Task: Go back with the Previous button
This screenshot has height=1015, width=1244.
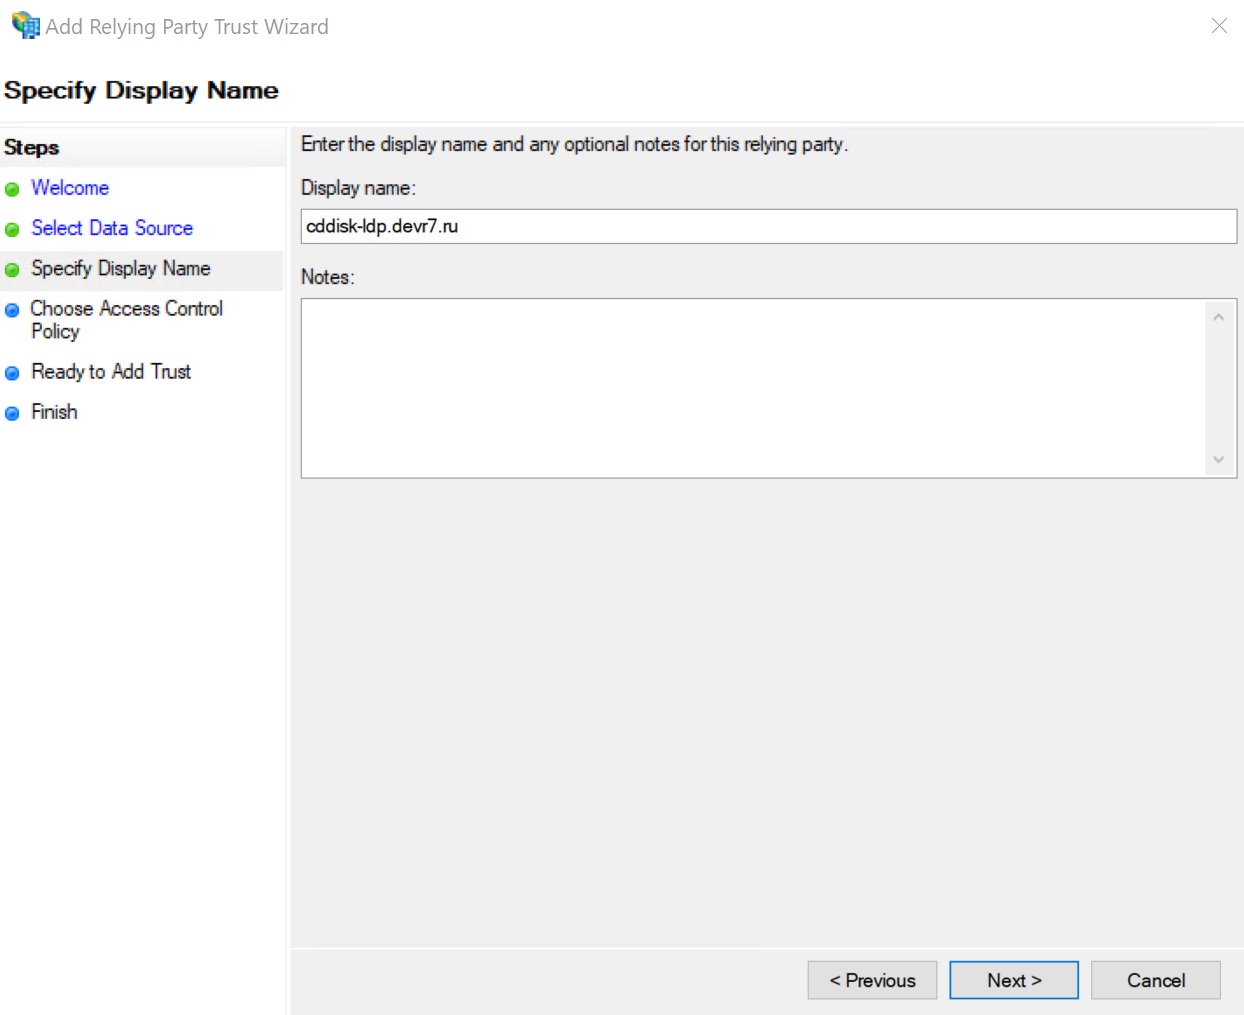Action: tap(872, 980)
